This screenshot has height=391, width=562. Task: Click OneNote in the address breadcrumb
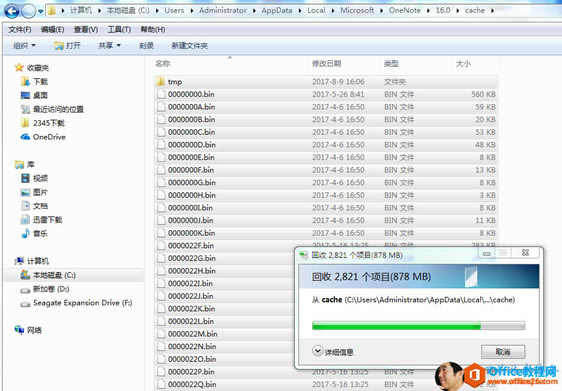tap(405, 10)
